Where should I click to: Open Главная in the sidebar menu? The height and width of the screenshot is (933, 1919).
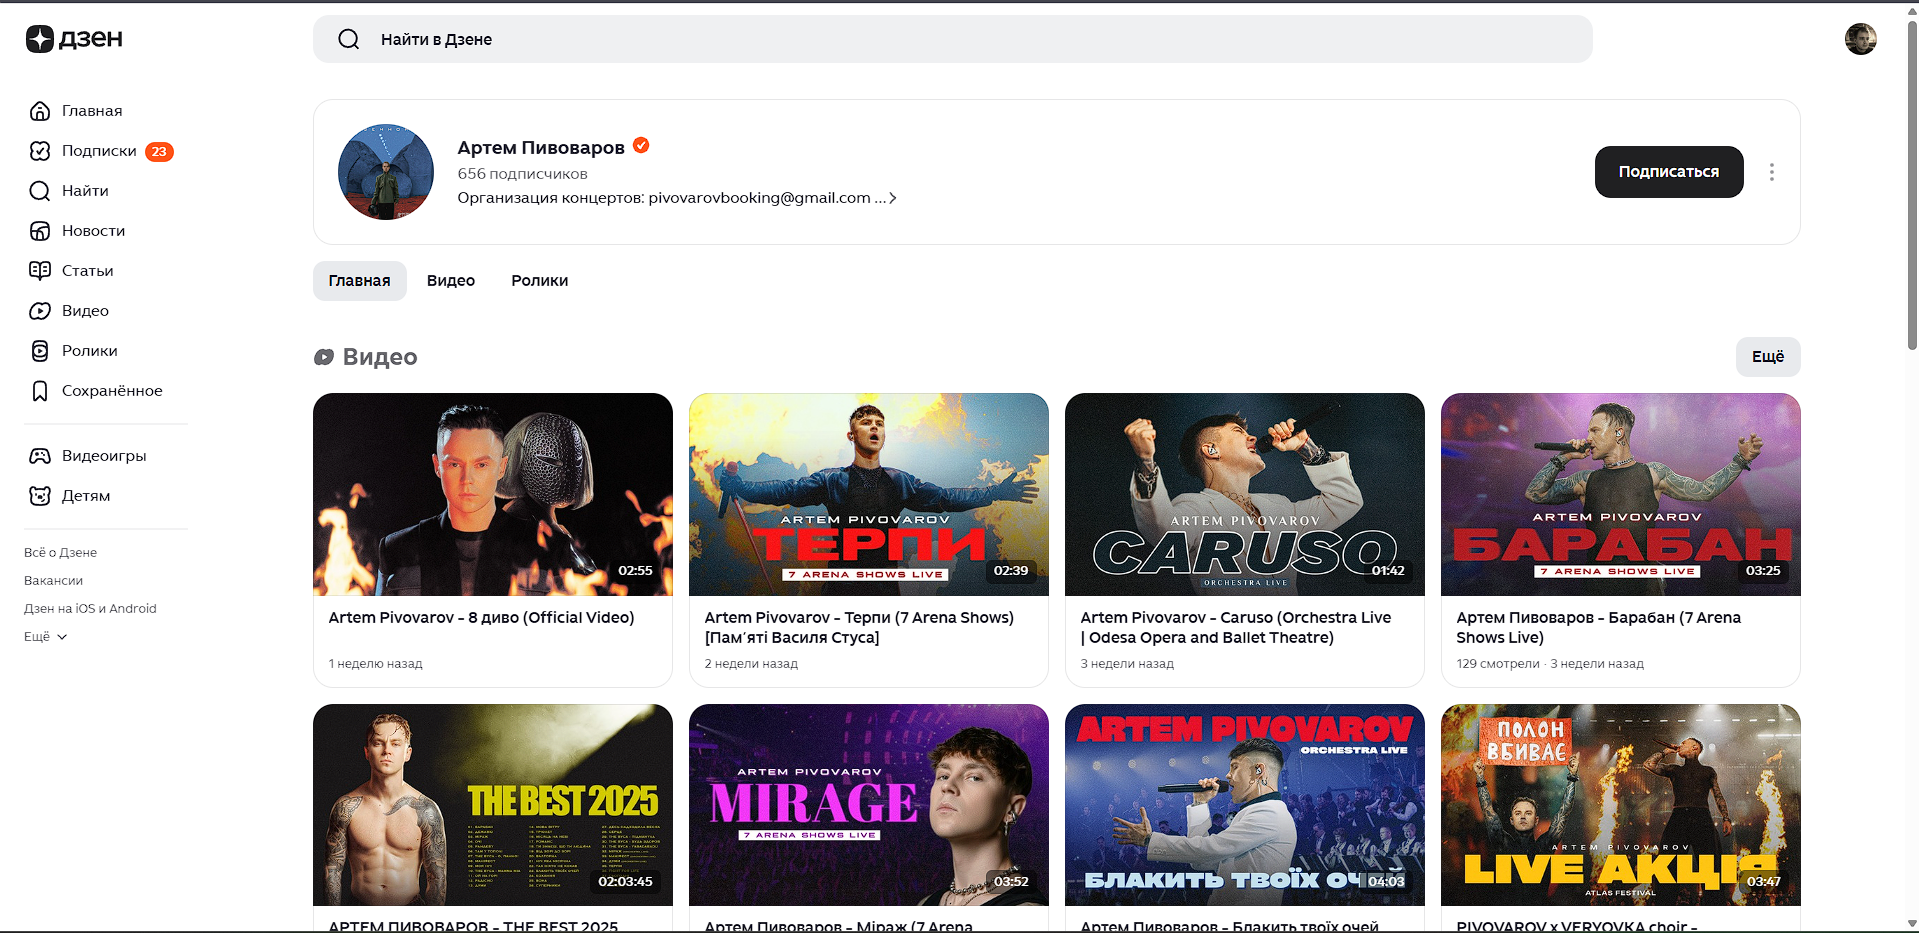click(92, 111)
